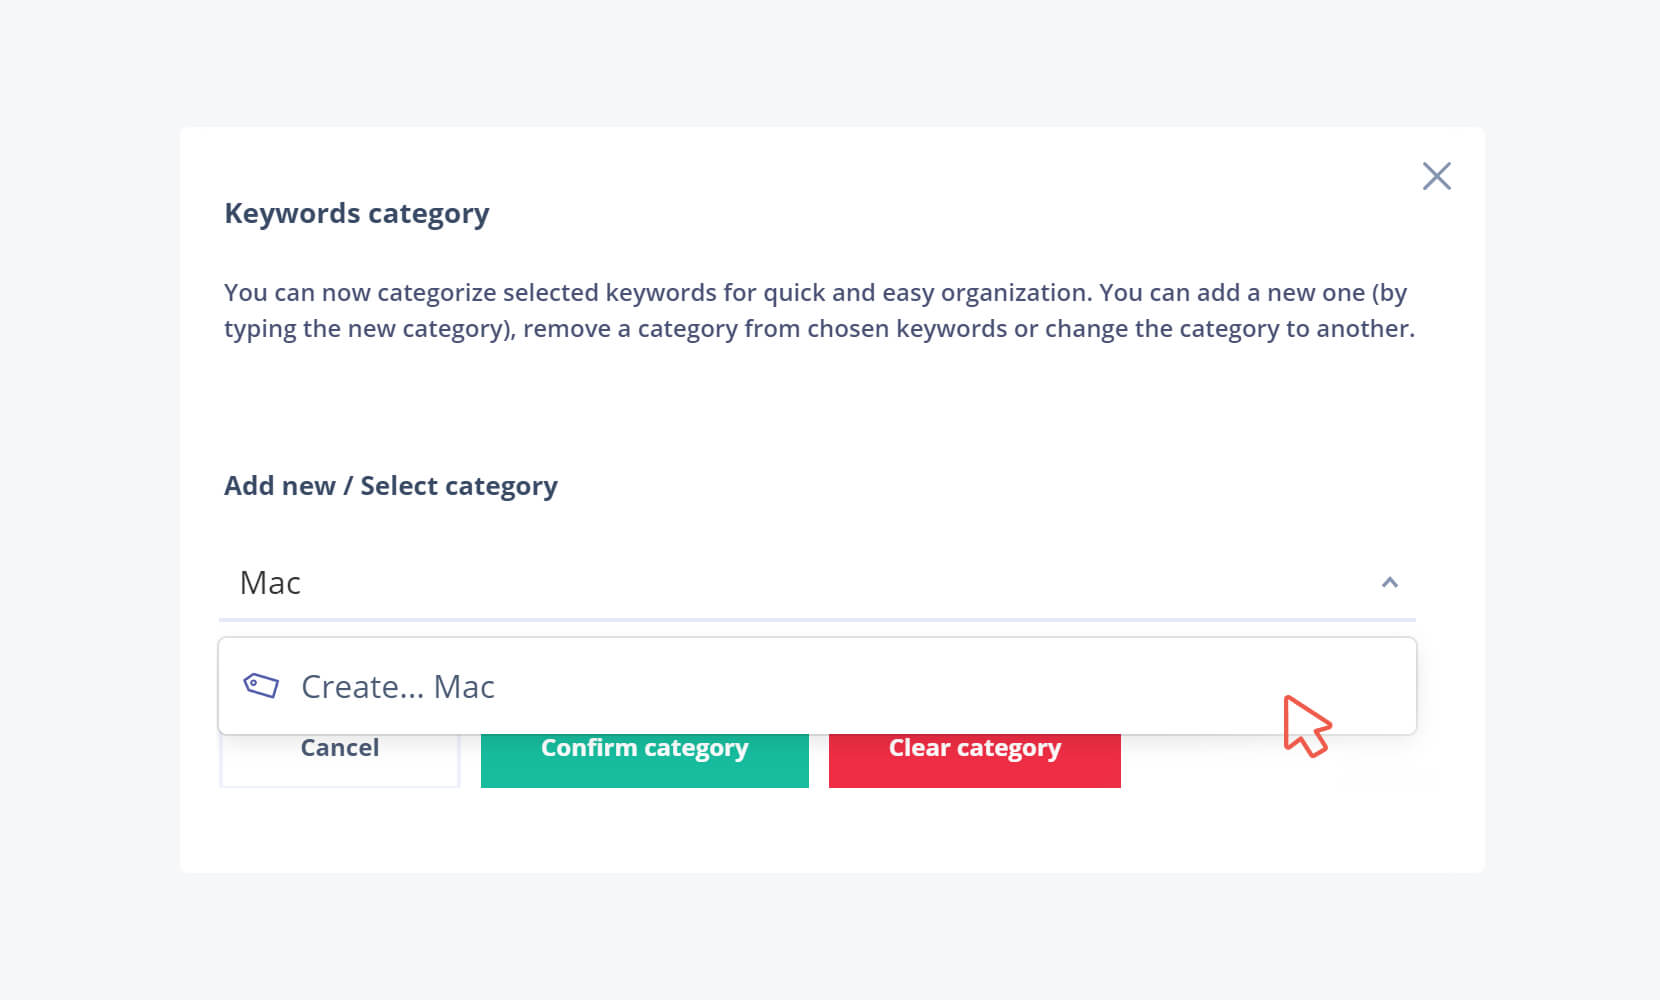This screenshot has height=1000, width=1660.
Task: Click the upward arrow in the category selector
Action: click(1389, 582)
